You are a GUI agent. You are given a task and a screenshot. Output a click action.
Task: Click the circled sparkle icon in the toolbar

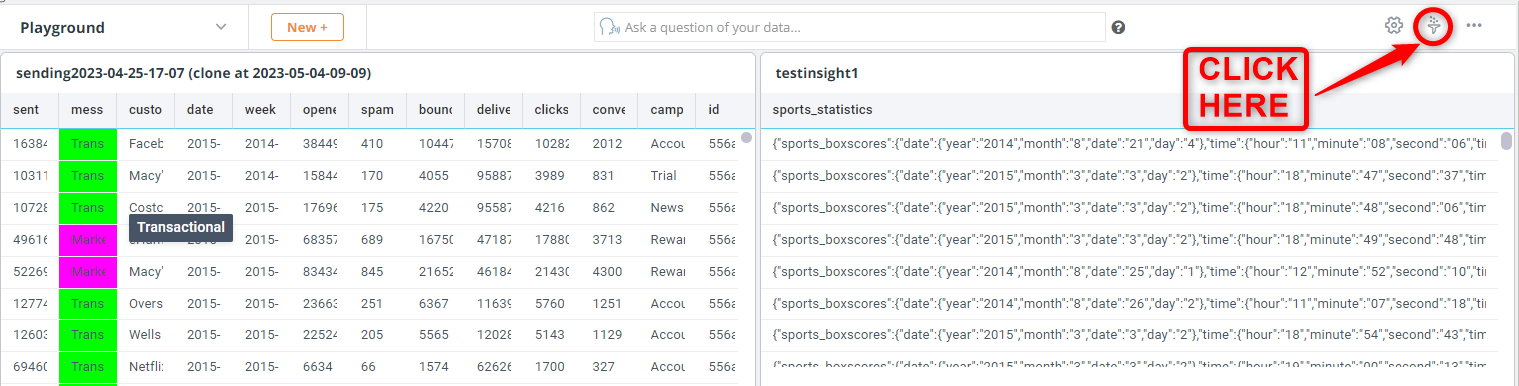point(1434,27)
